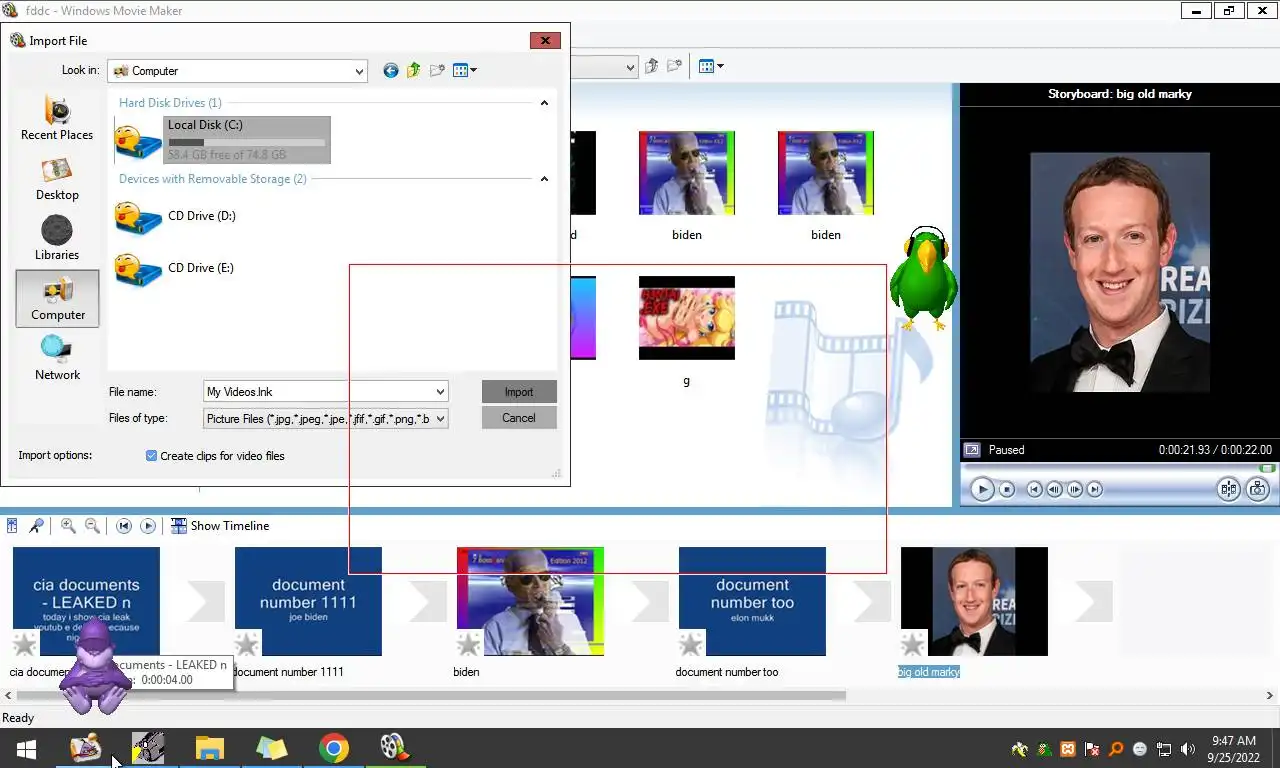The height and width of the screenshot is (768, 1280).
Task: Step to the next frame
Action: click(x=1075, y=489)
